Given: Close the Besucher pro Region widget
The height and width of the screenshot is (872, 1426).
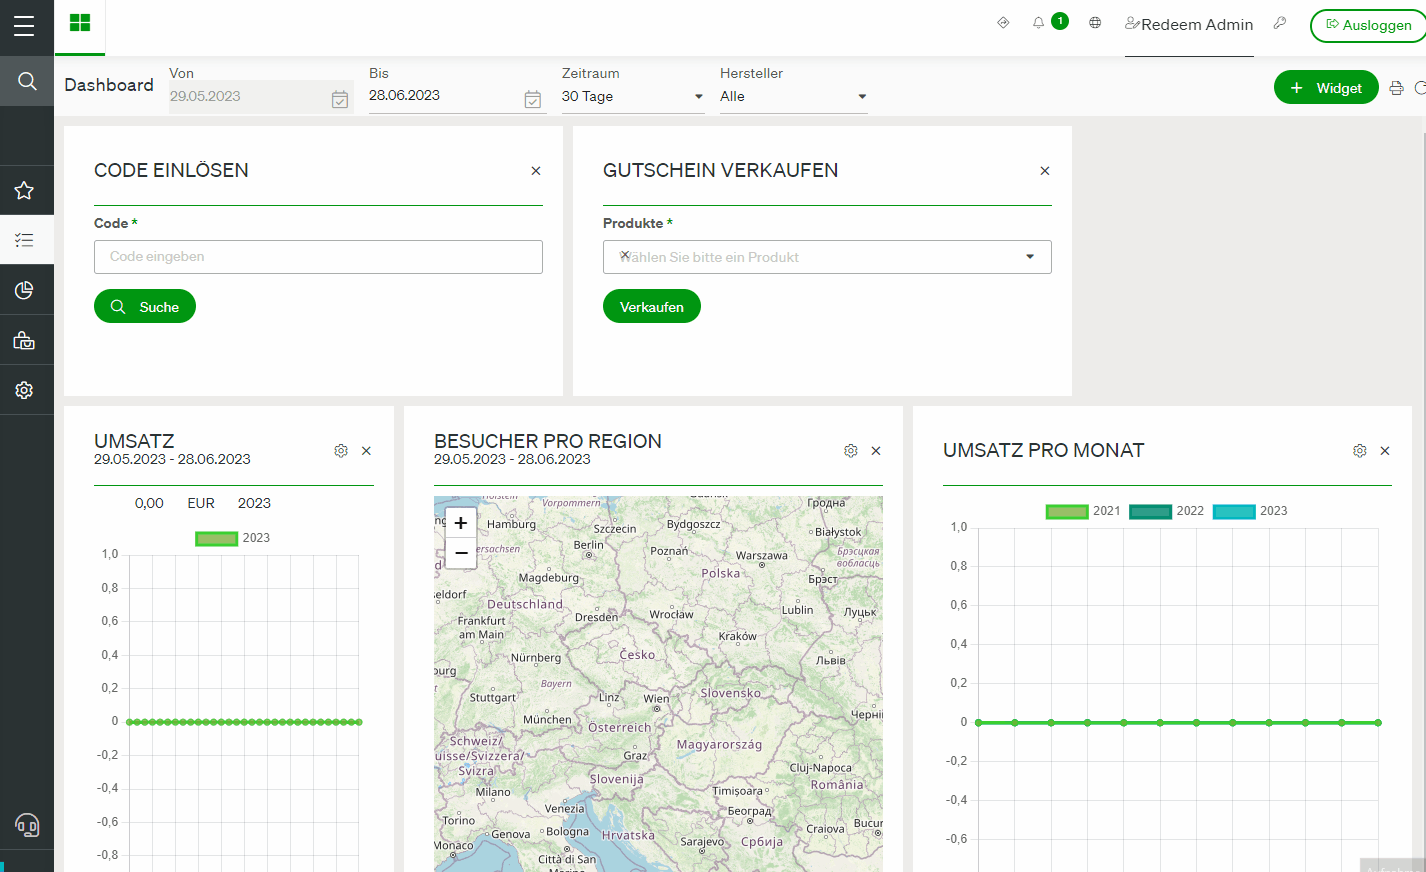Looking at the screenshot, I should 876,451.
